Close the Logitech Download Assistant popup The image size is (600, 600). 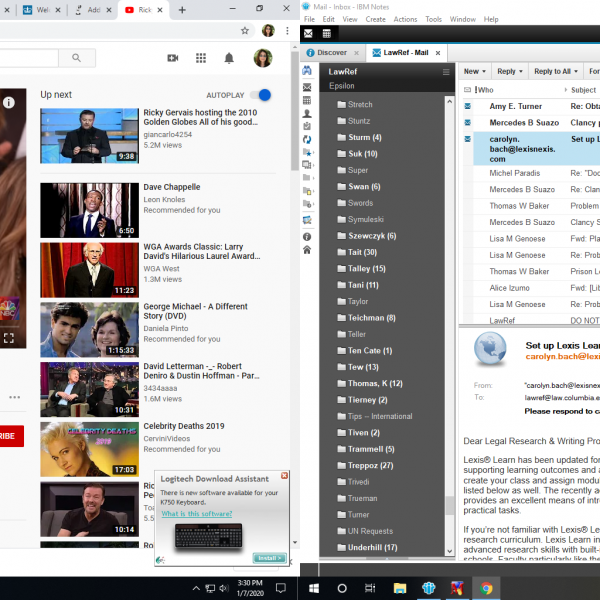(284, 475)
